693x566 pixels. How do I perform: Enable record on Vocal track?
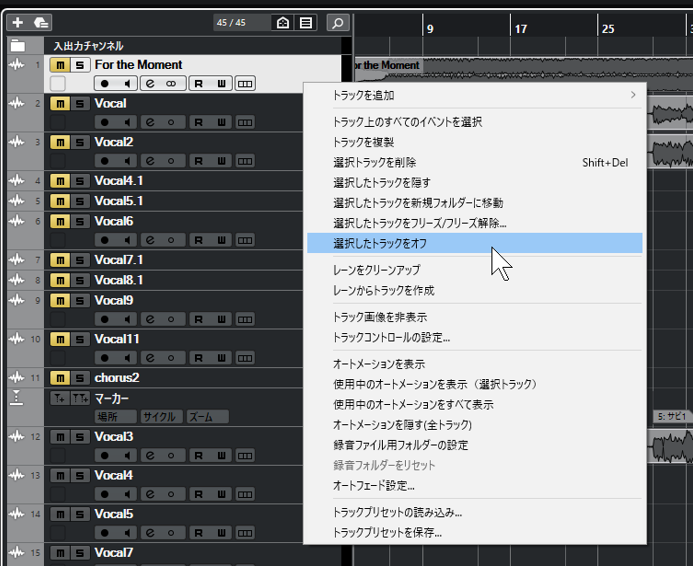point(105,122)
